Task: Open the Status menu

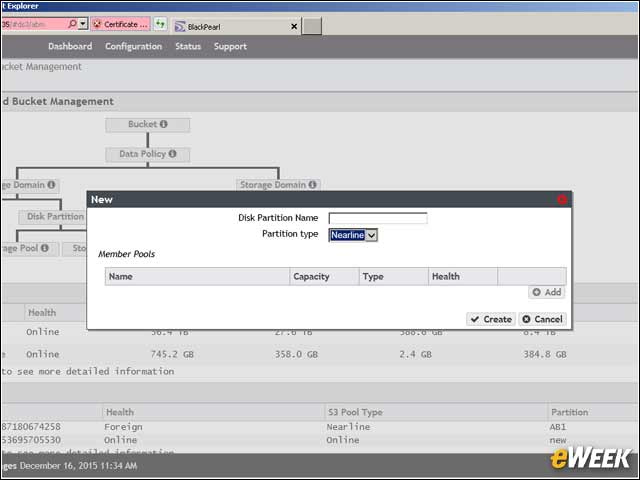Action: [188, 47]
